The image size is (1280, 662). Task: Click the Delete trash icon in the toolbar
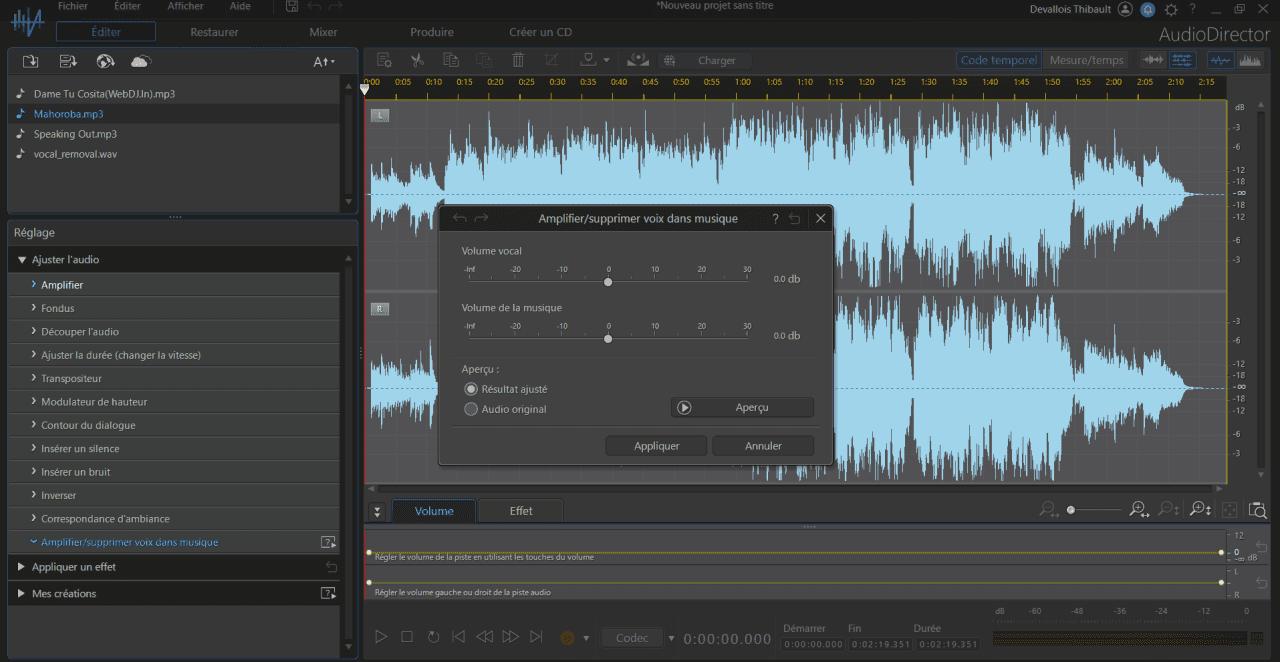517,59
